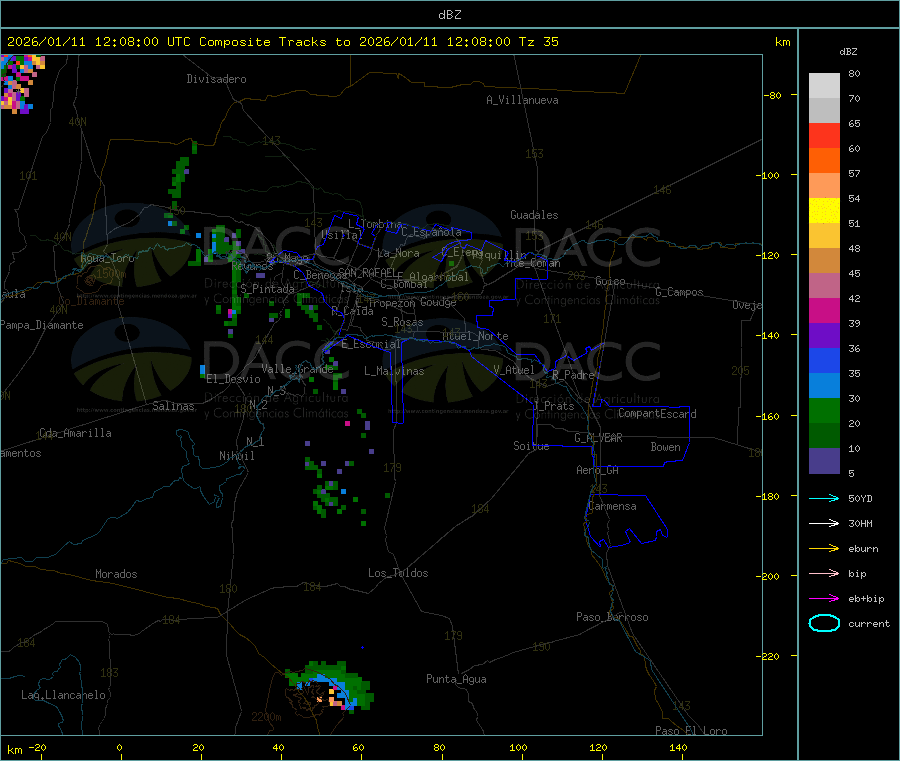Click the bright green 20-30 dBZ band

(x=824, y=410)
